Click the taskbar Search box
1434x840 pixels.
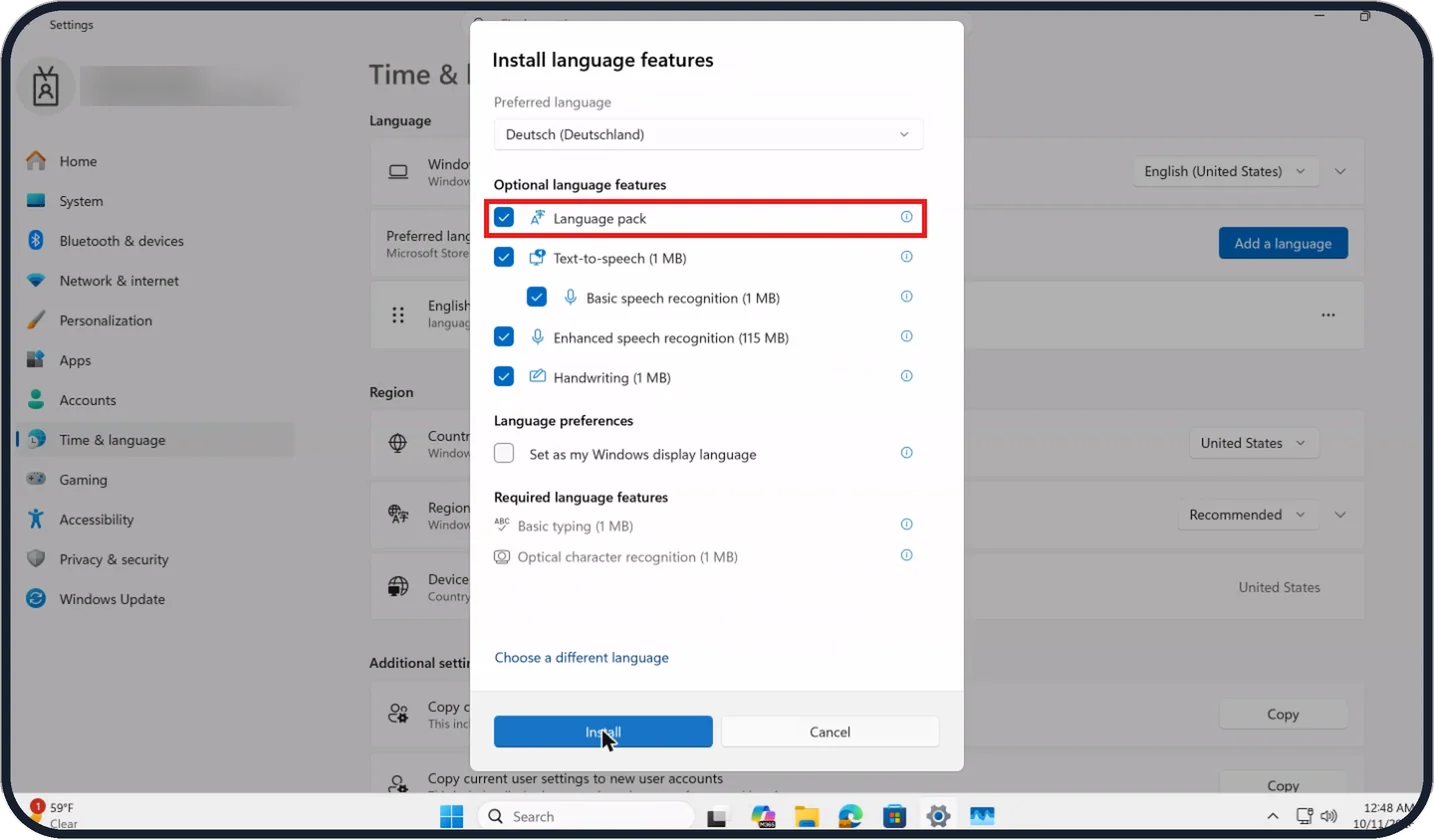(x=584, y=816)
